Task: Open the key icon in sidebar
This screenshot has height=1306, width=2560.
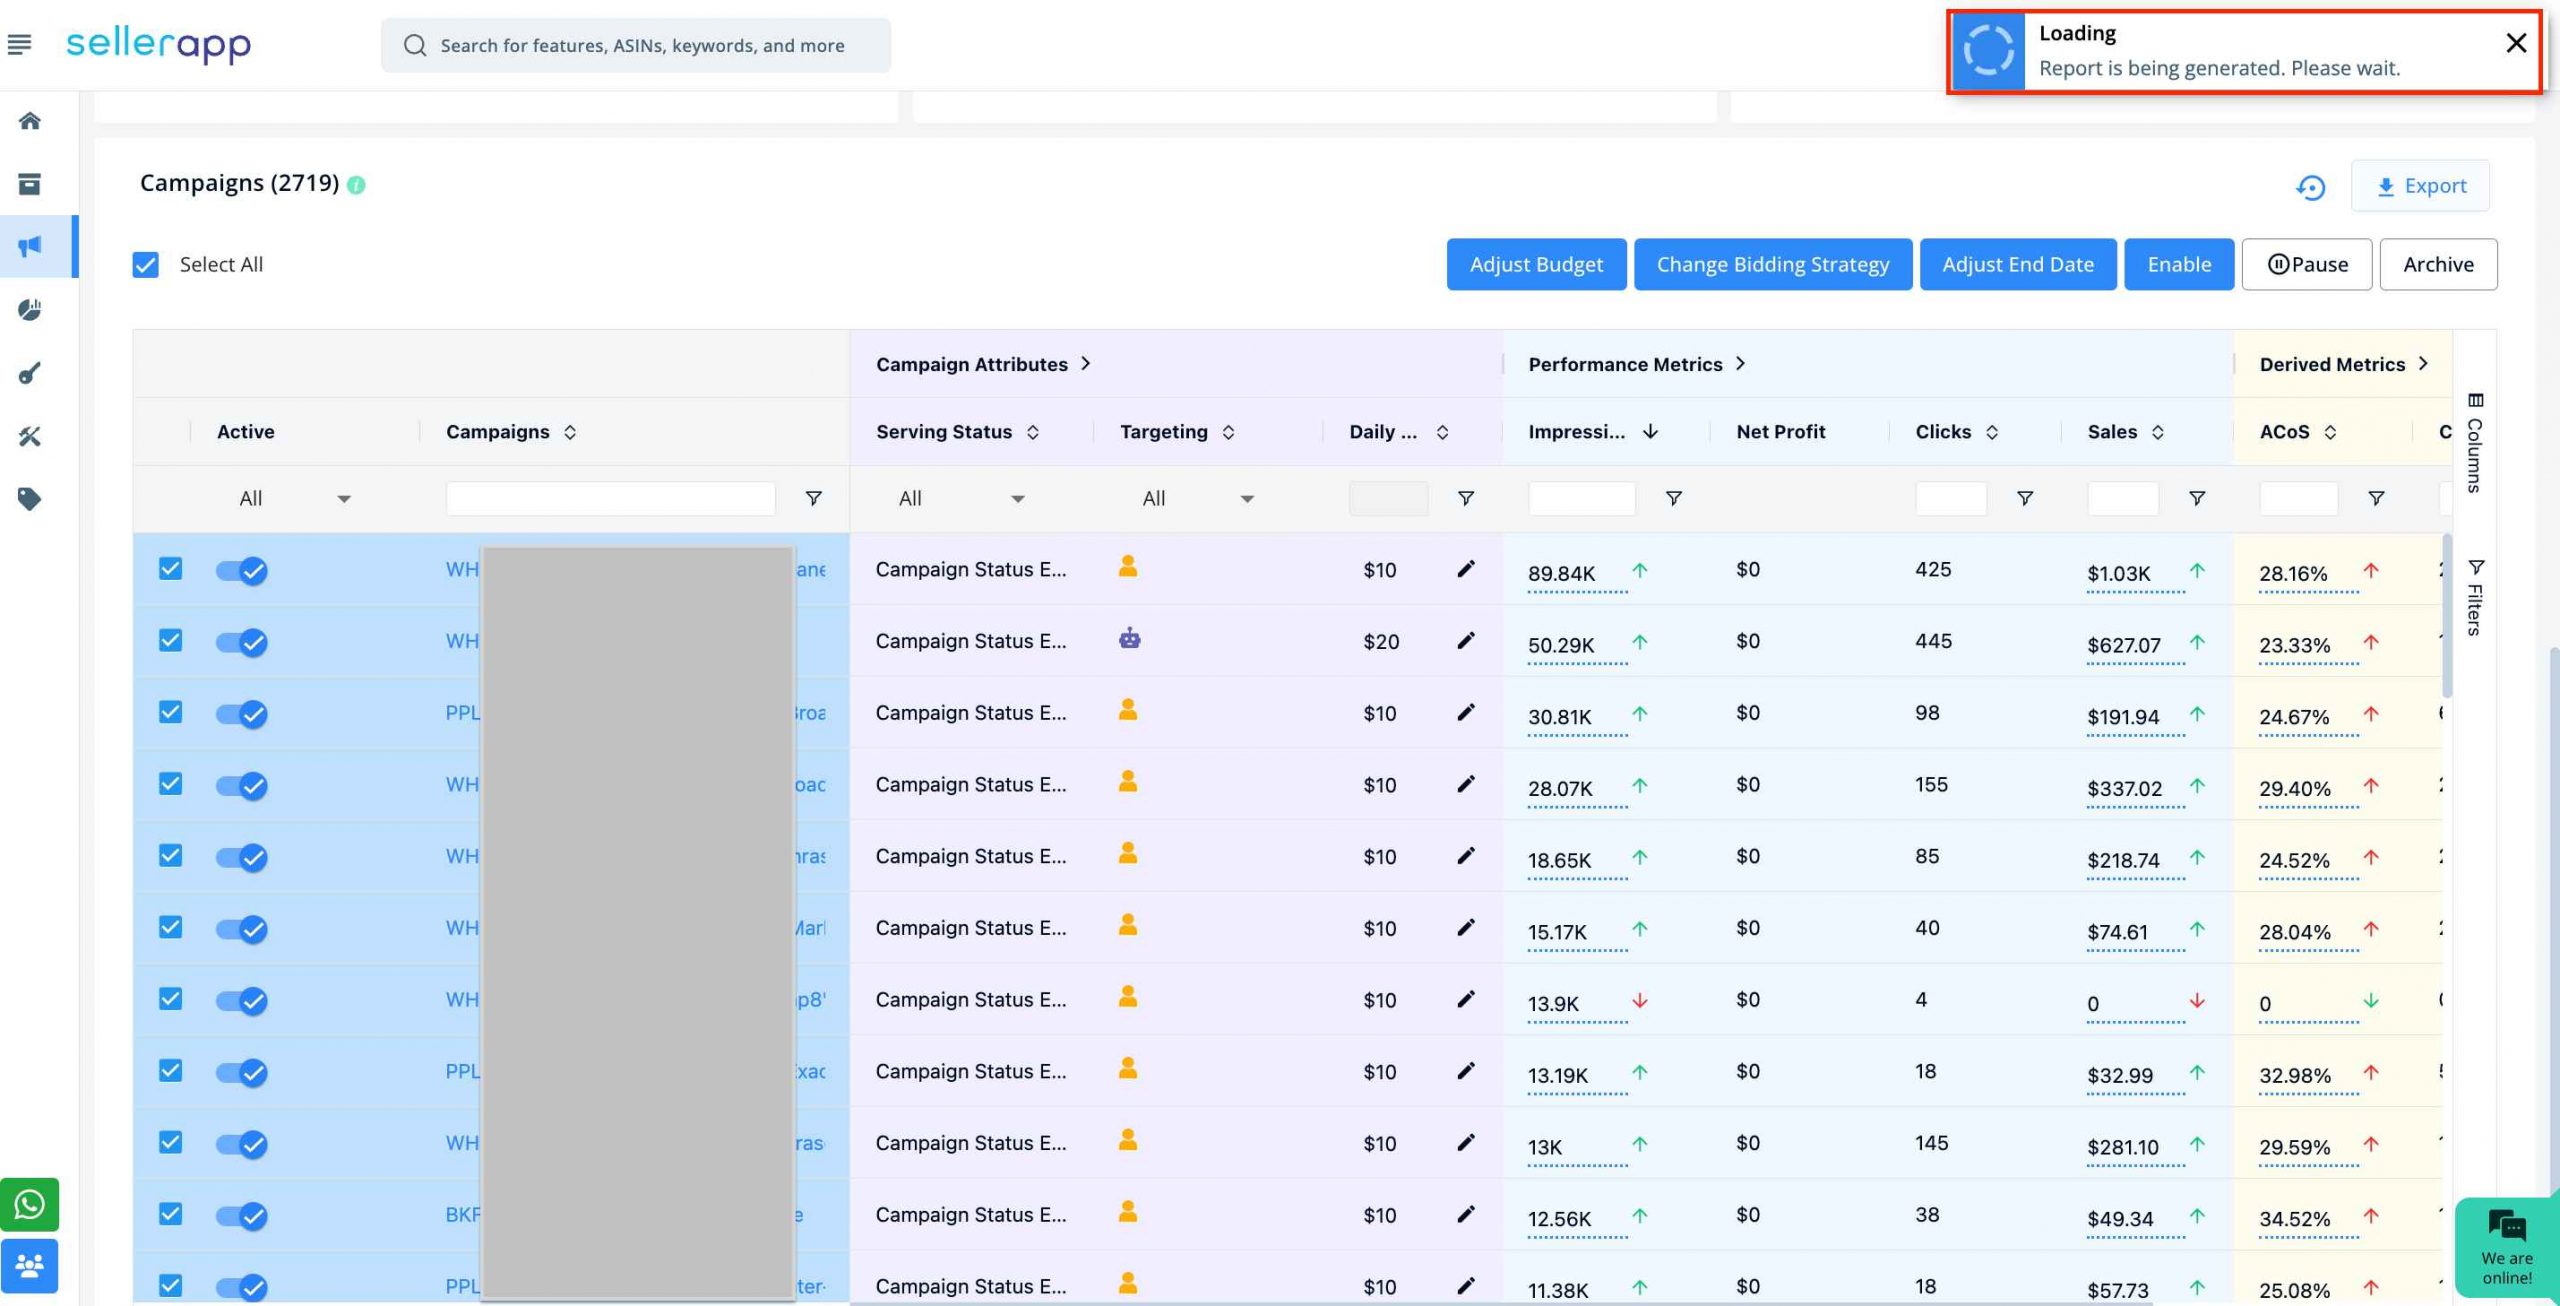Action: [x=30, y=373]
